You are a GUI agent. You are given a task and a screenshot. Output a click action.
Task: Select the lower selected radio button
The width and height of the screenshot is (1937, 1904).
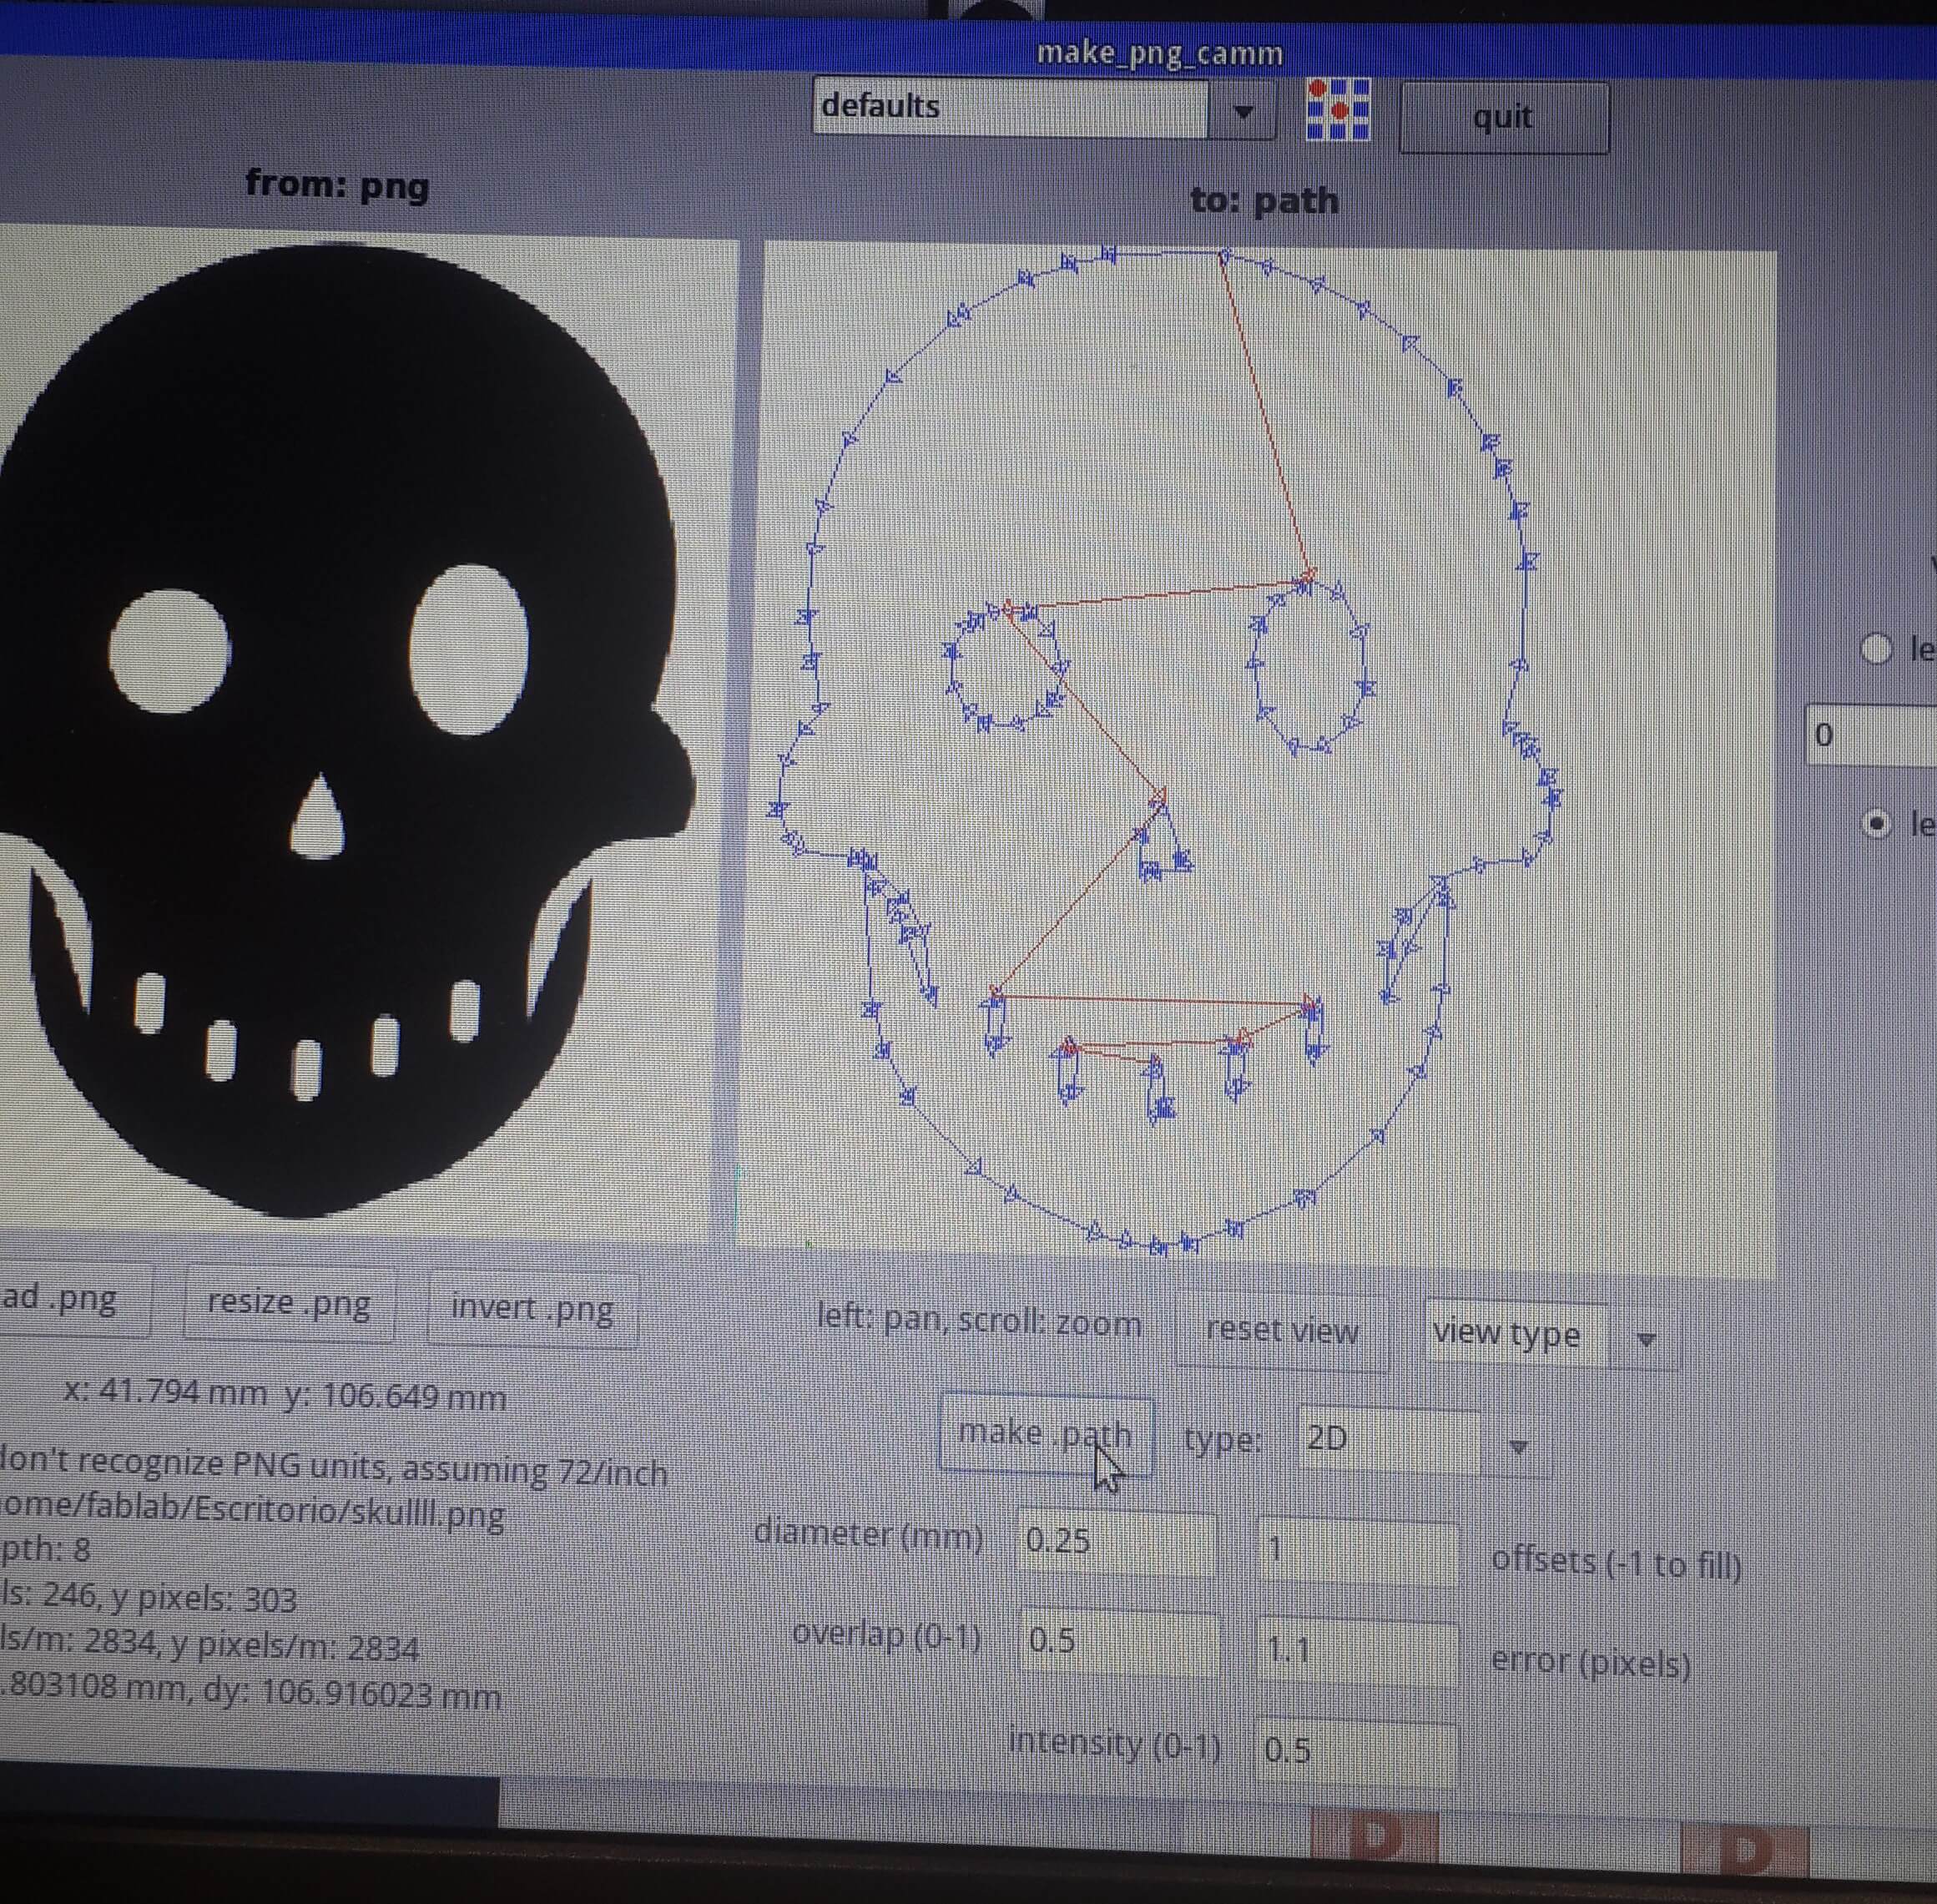tap(1877, 824)
